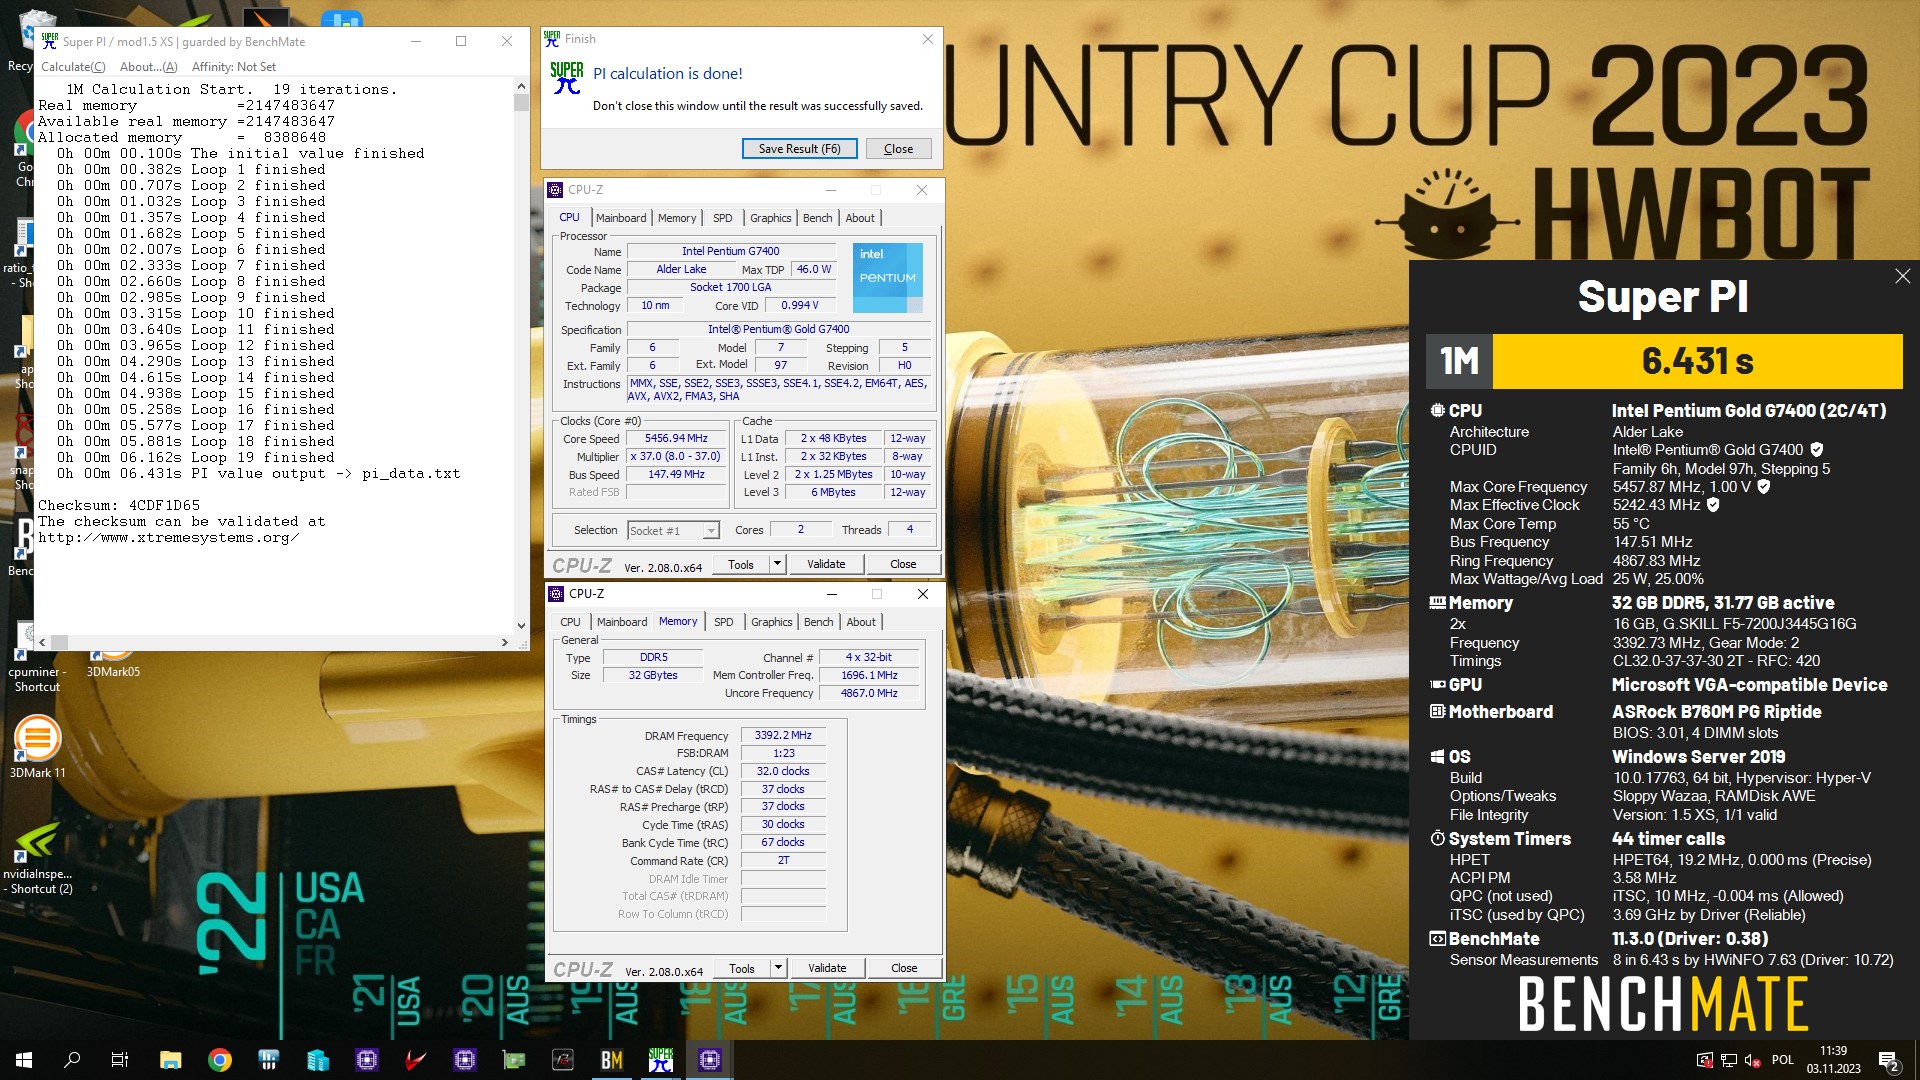Image resolution: width=1920 pixels, height=1080 pixels.
Task: Click the 6.431 s result in BenchMate
Action: (x=1697, y=361)
